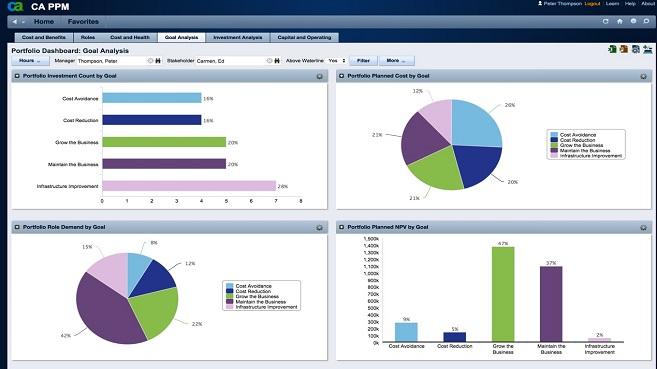Collapse the Portfolio Role Demand by Goal portlet

click(x=17, y=227)
